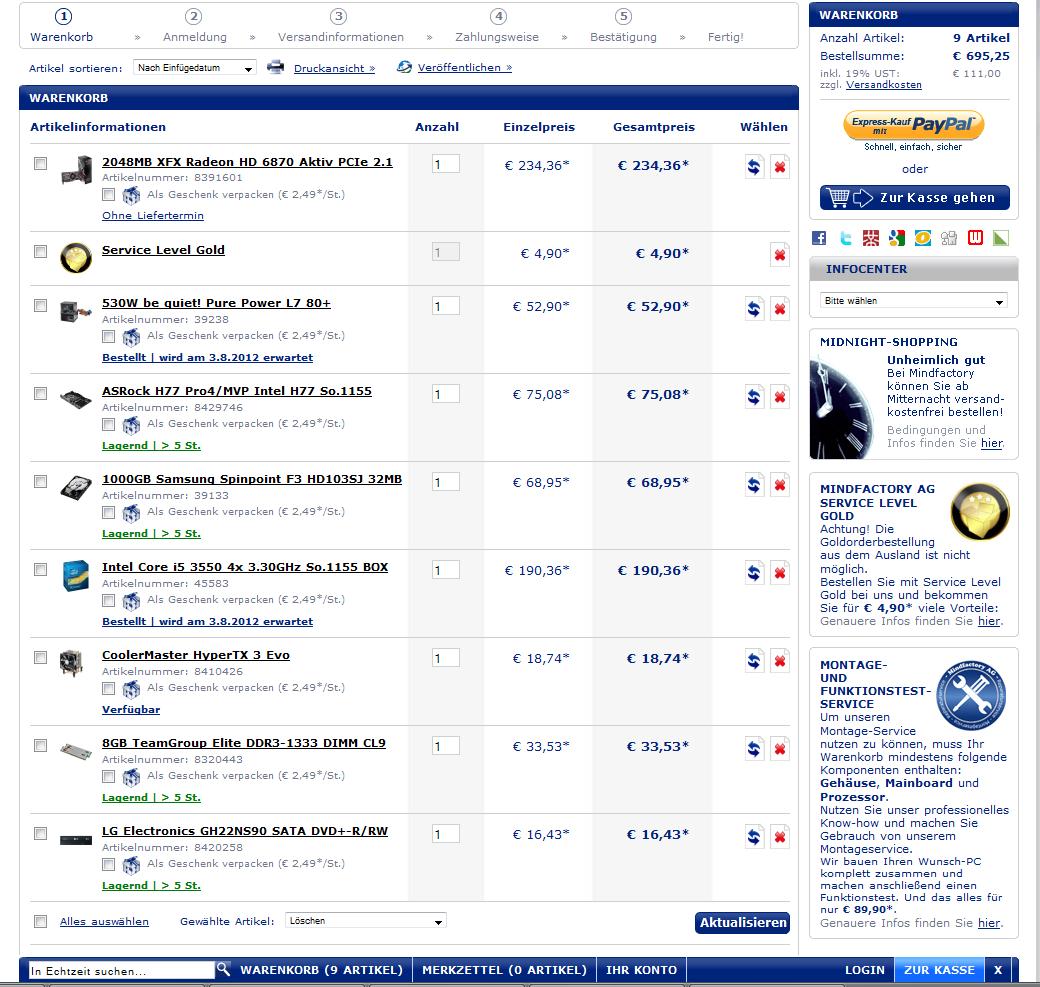The width and height of the screenshot is (1040, 987).
Task: Enable gift wrapping for Samsung Spinpoint F3
Action: 109,512
